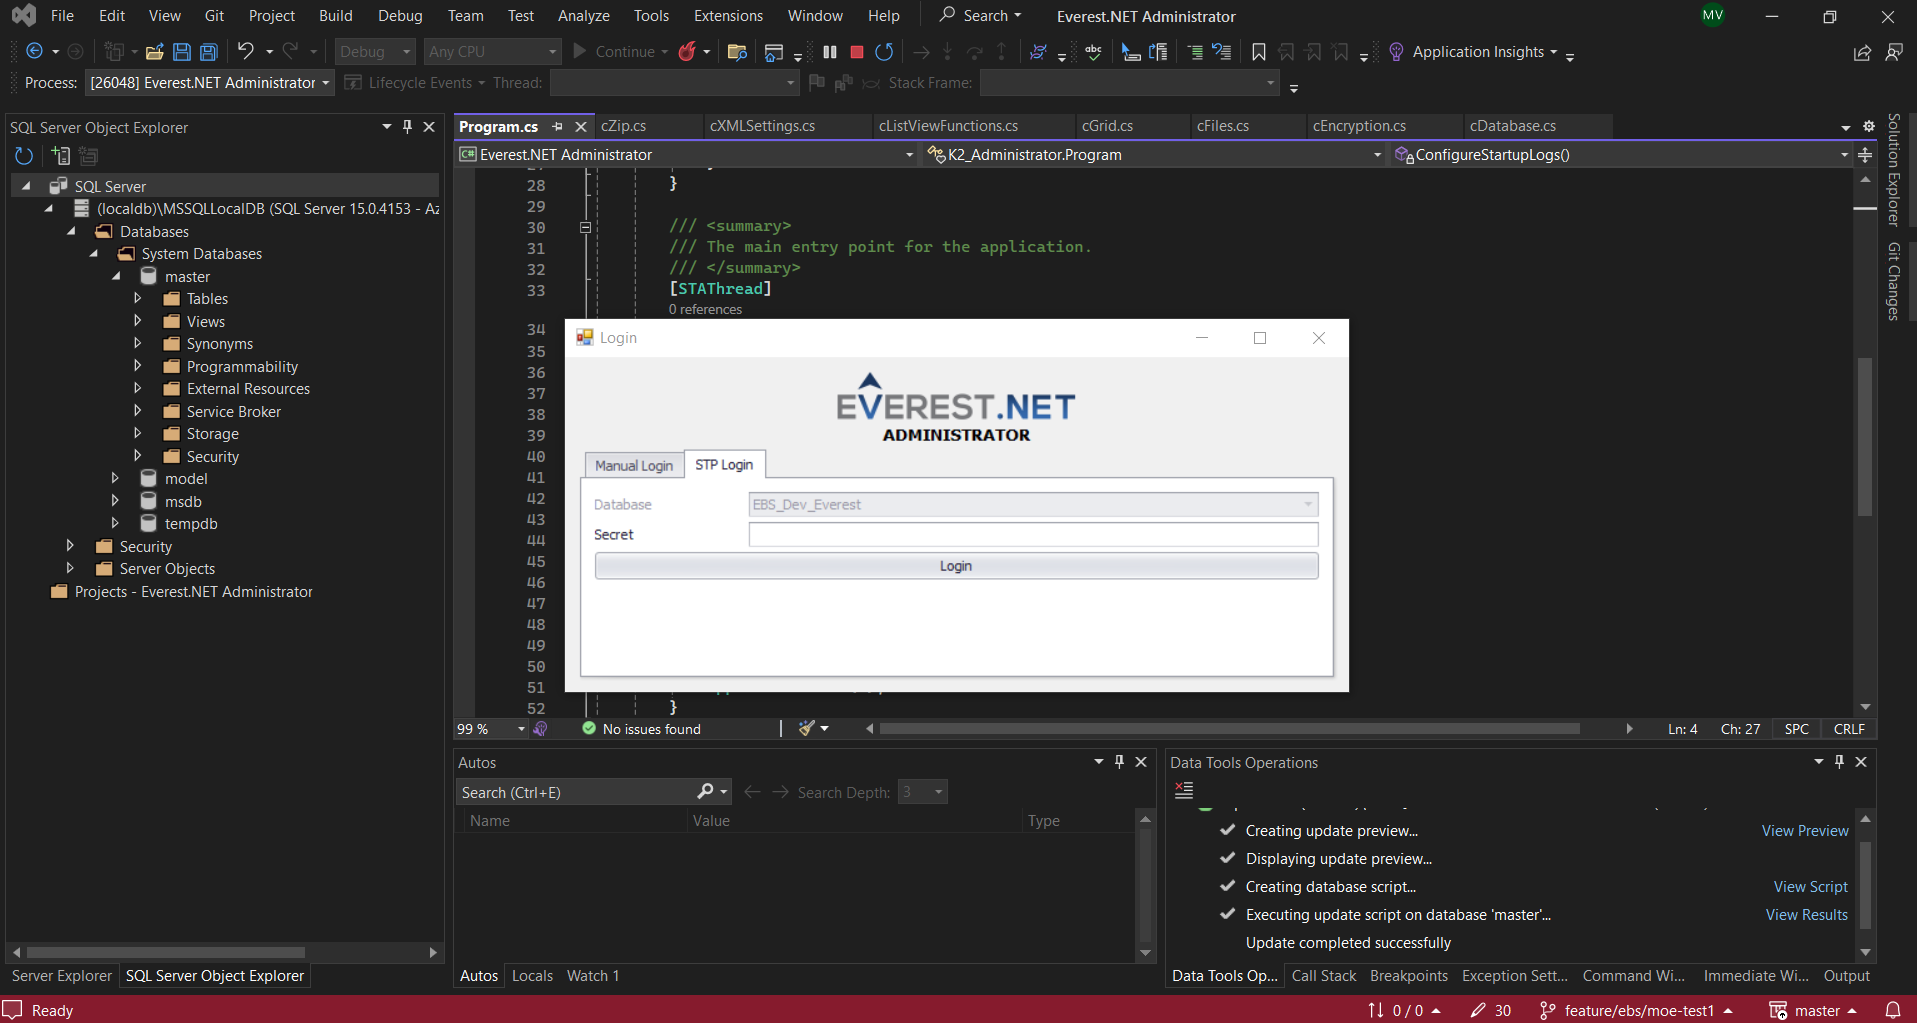Click the code editor vertical scrollbar
Viewport: 1917px width, 1023px height.
coord(1864,437)
